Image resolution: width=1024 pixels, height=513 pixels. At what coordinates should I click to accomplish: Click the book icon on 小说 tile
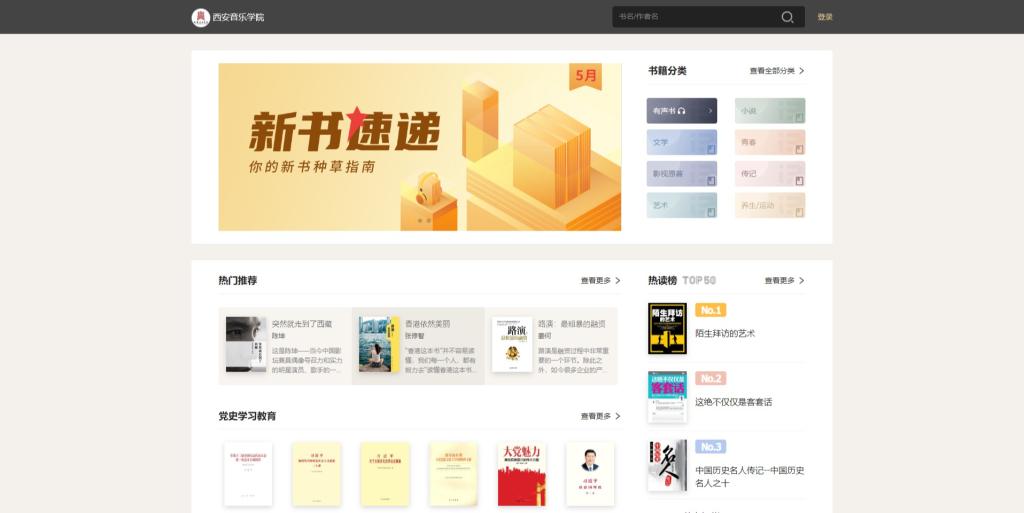click(x=798, y=117)
